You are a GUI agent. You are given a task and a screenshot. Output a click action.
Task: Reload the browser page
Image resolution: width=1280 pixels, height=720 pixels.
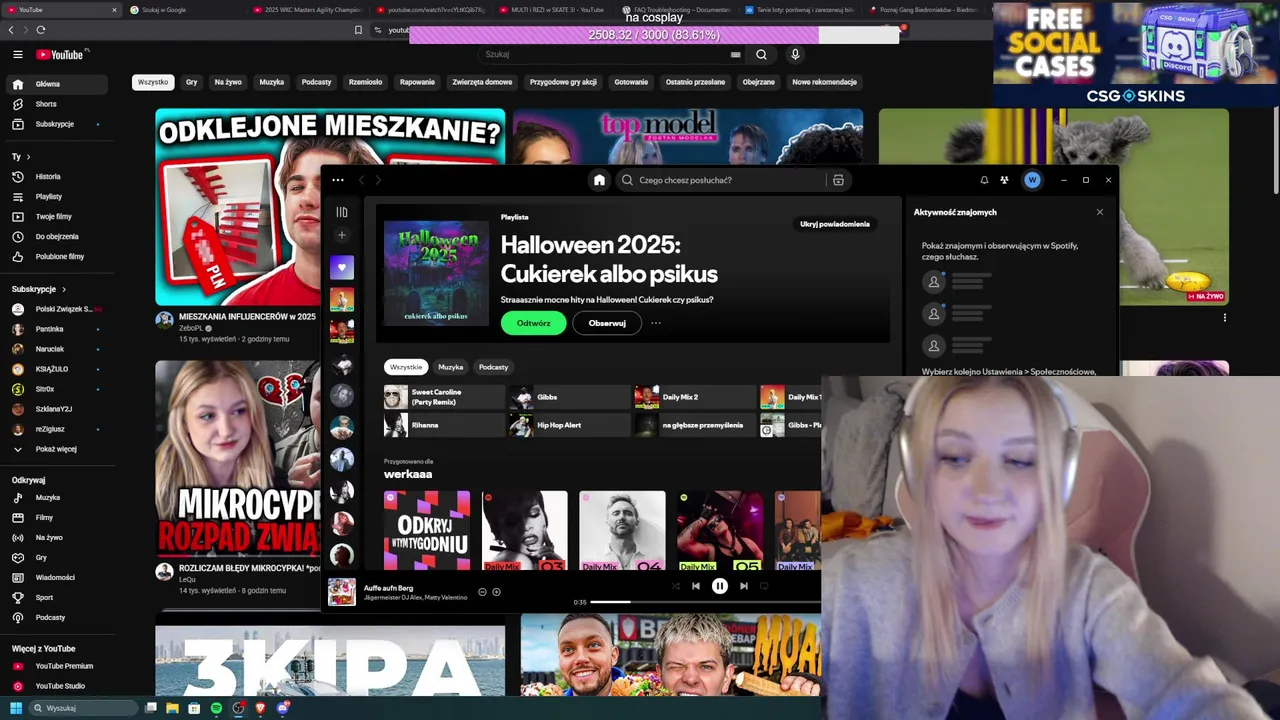(40, 30)
